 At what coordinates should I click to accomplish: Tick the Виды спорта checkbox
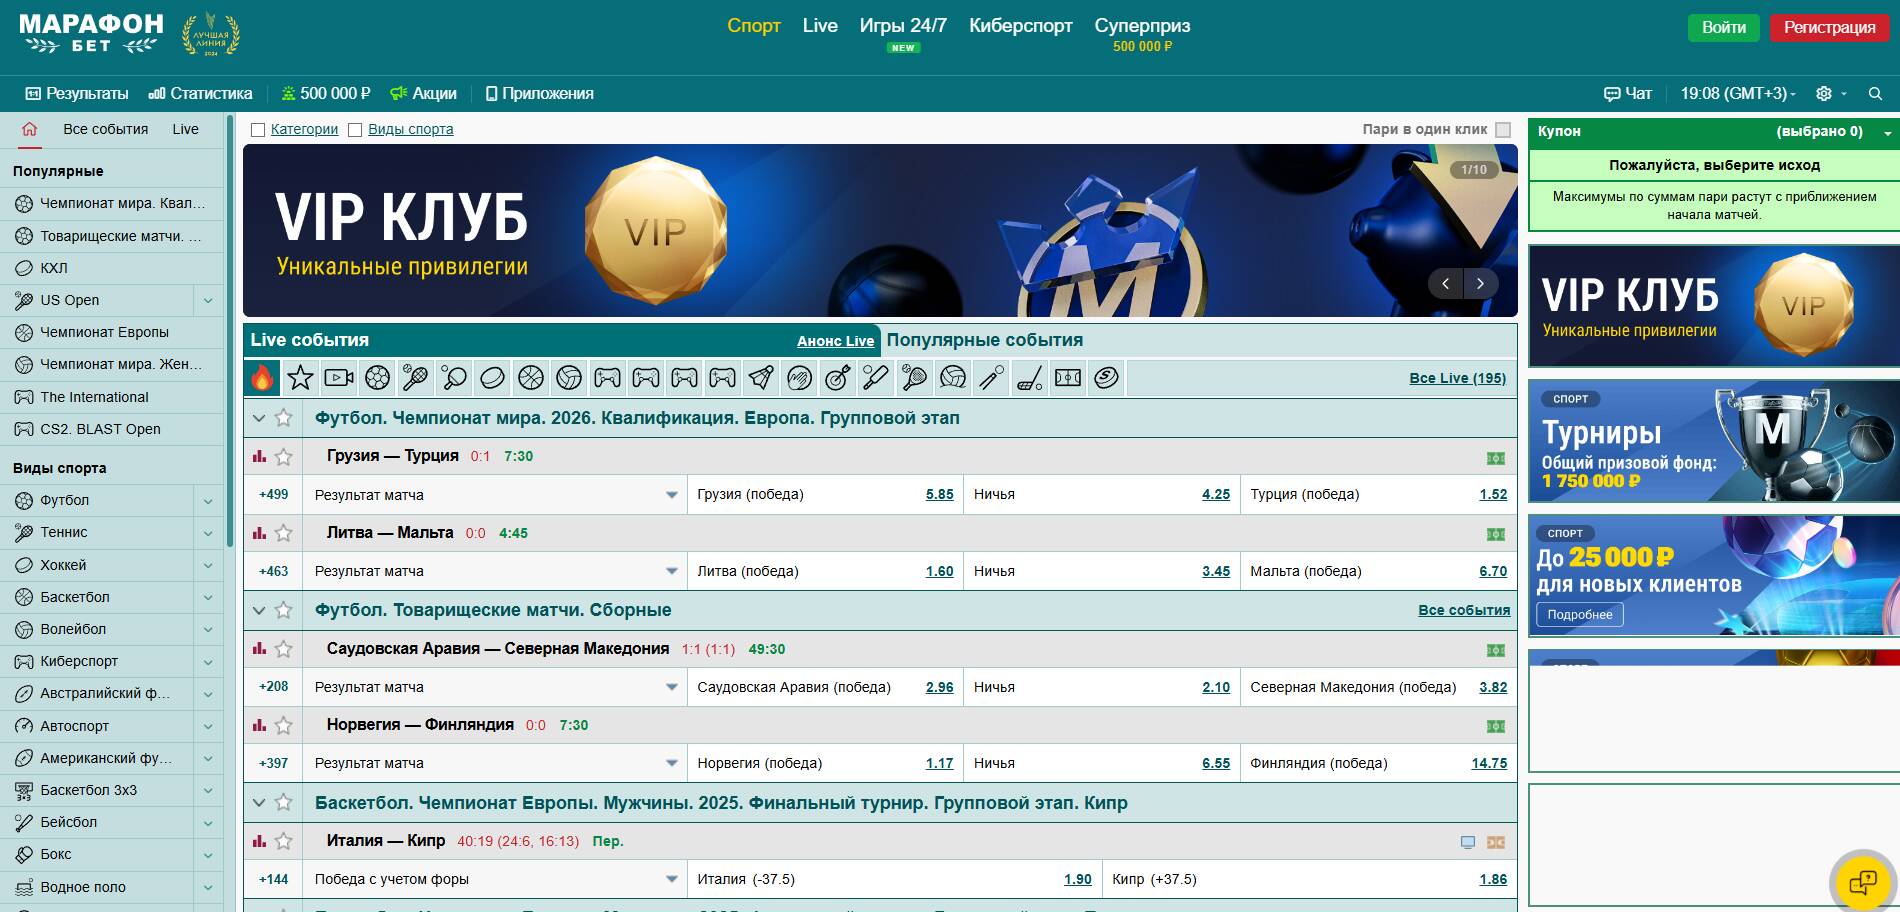(355, 130)
